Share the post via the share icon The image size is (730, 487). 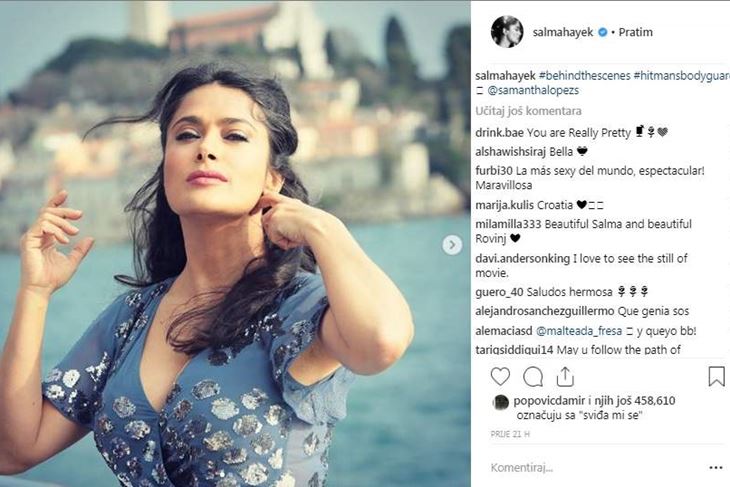(565, 377)
